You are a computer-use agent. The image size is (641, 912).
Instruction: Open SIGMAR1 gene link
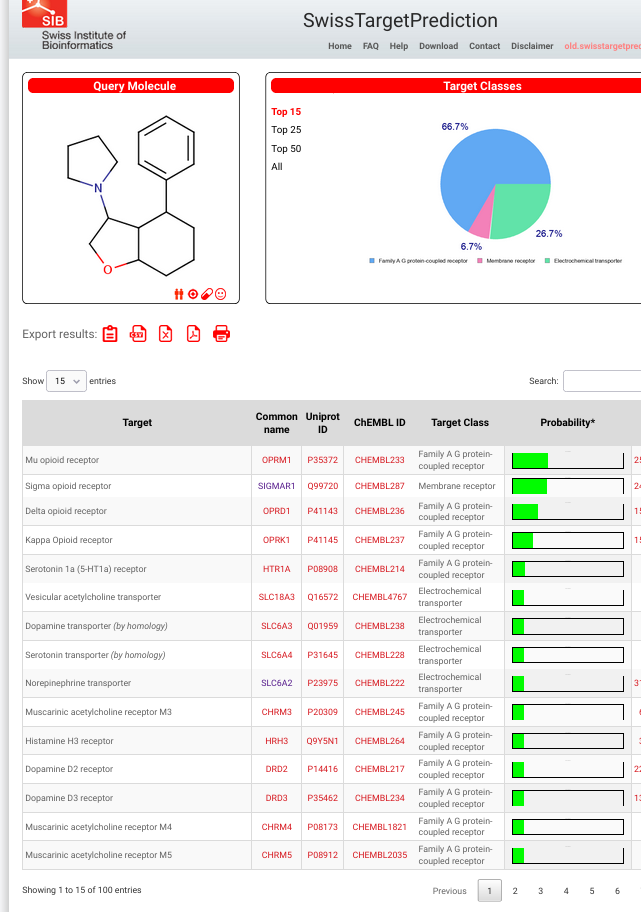276,486
